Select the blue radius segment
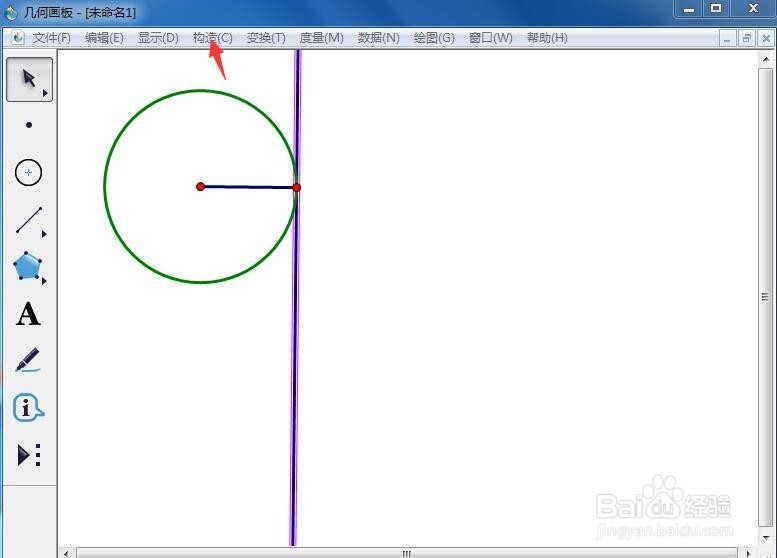This screenshot has height=558, width=777. [x=248, y=187]
